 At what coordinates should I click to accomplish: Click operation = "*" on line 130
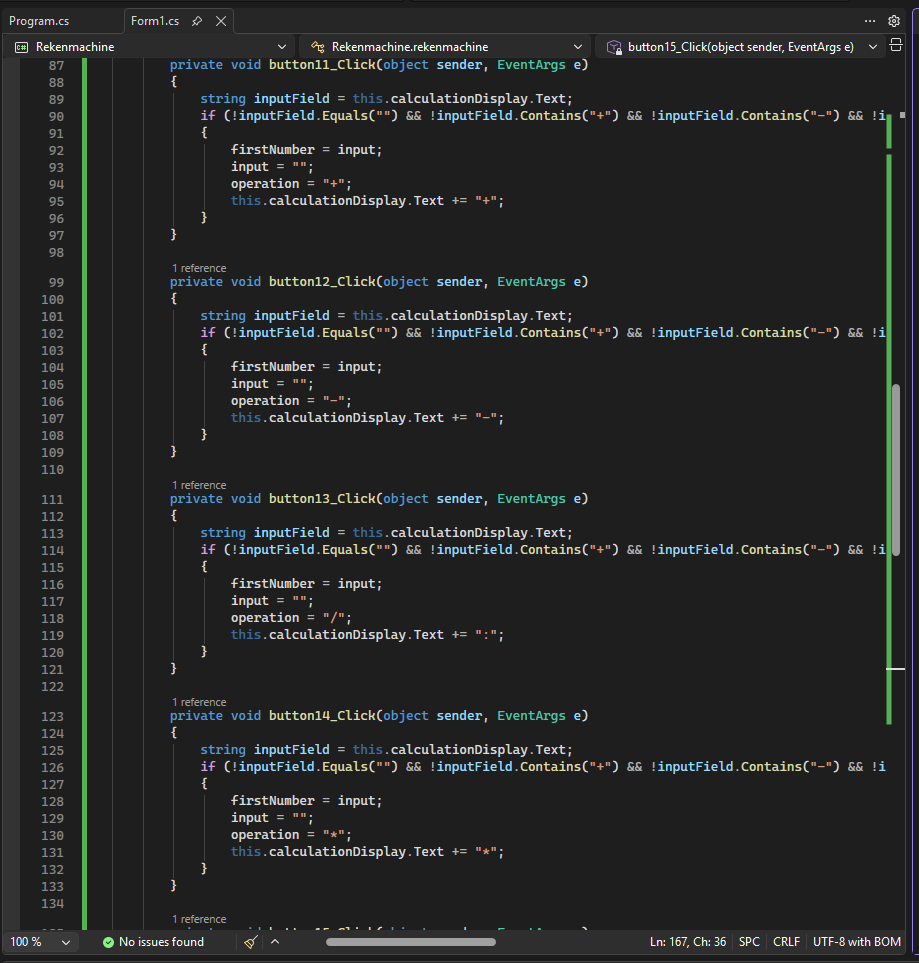tap(291, 835)
